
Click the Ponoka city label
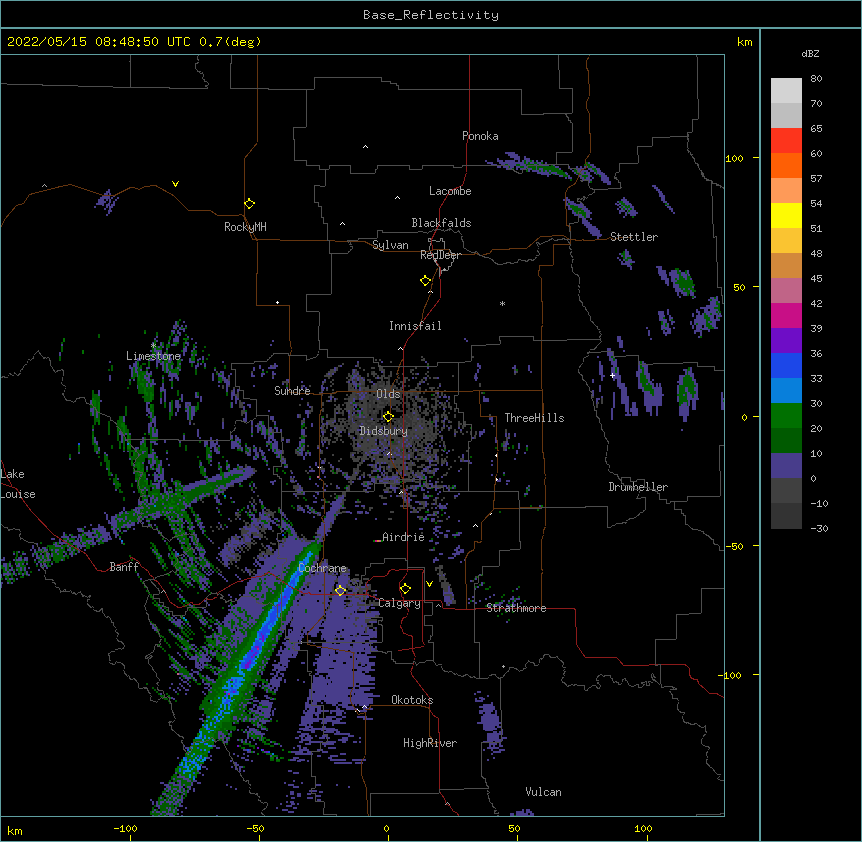480,136
